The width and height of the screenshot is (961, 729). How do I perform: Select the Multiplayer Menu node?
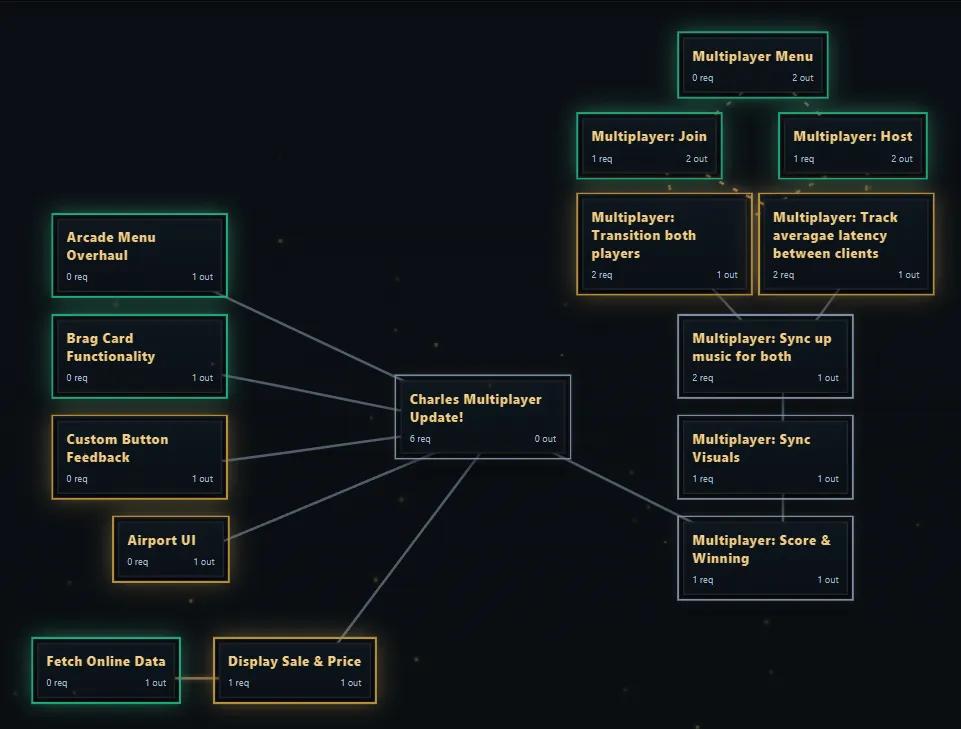click(x=752, y=64)
